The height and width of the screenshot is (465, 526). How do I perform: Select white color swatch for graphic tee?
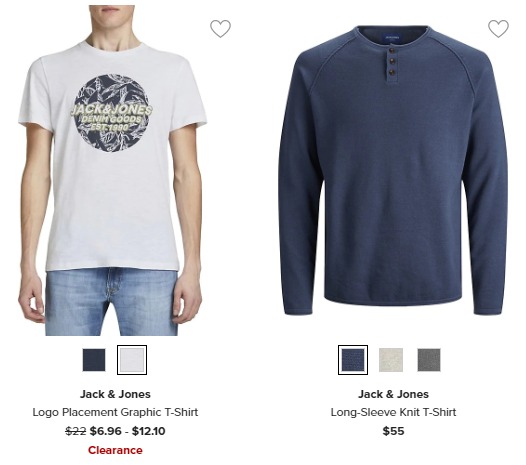[x=132, y=360]
